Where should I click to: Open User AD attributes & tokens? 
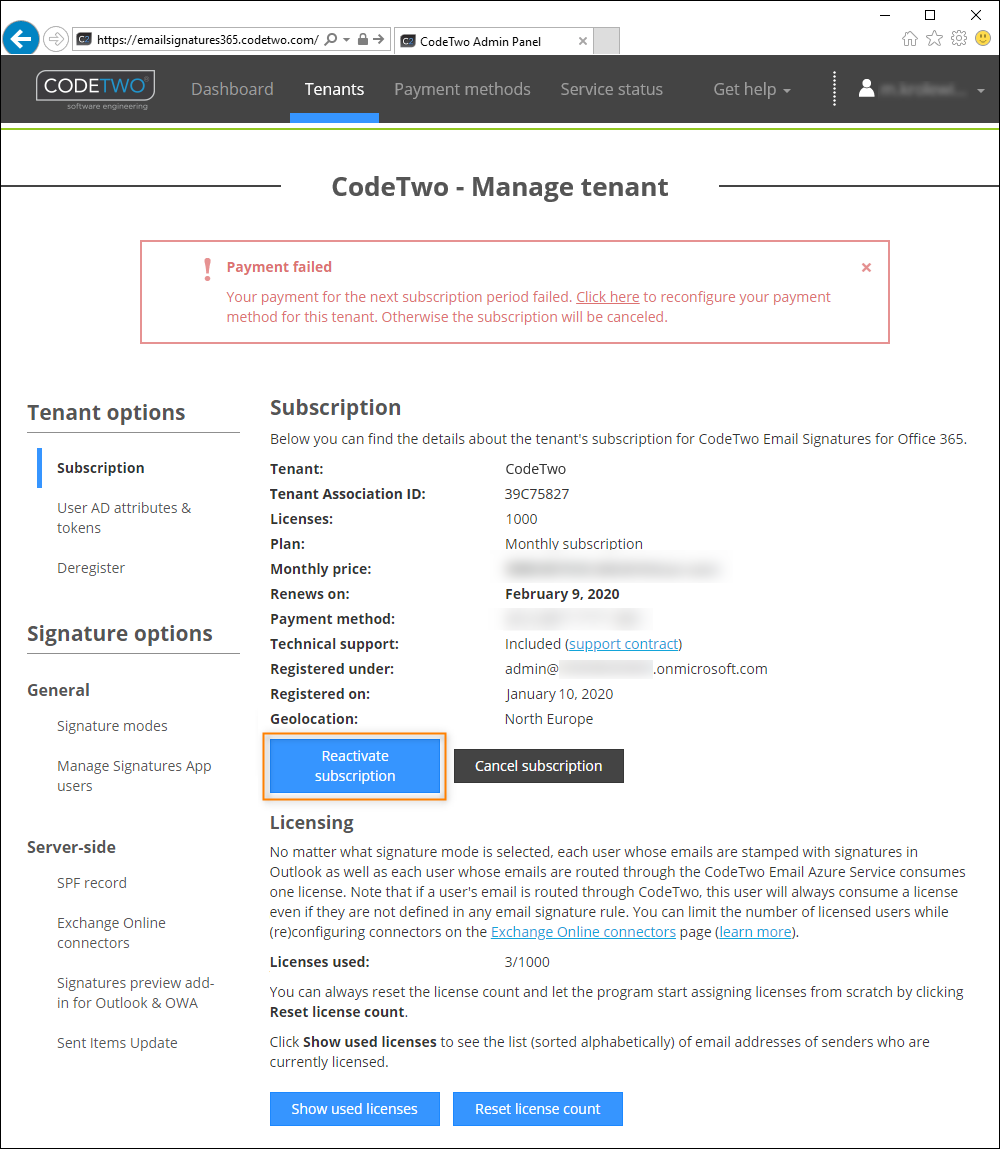124,518
